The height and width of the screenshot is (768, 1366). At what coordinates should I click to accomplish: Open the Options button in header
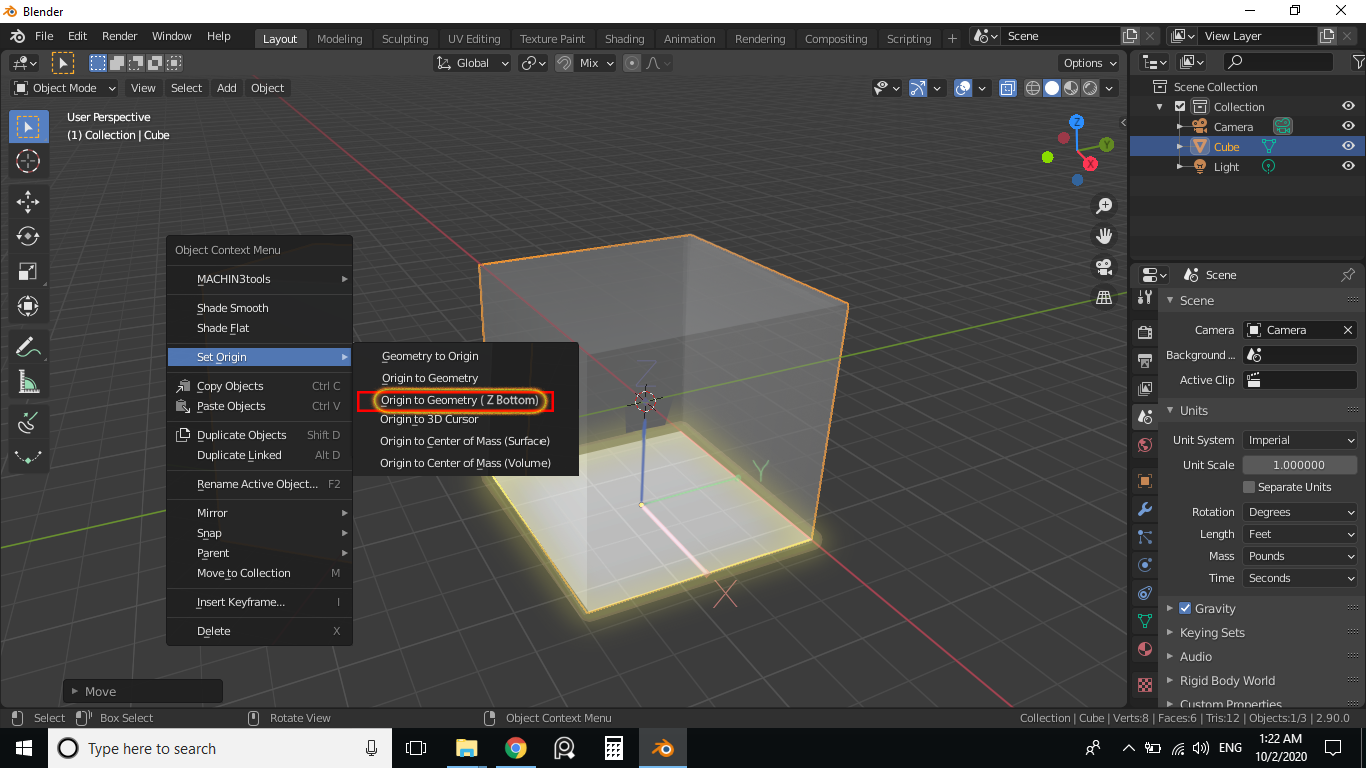click(x=1090, y=63)
